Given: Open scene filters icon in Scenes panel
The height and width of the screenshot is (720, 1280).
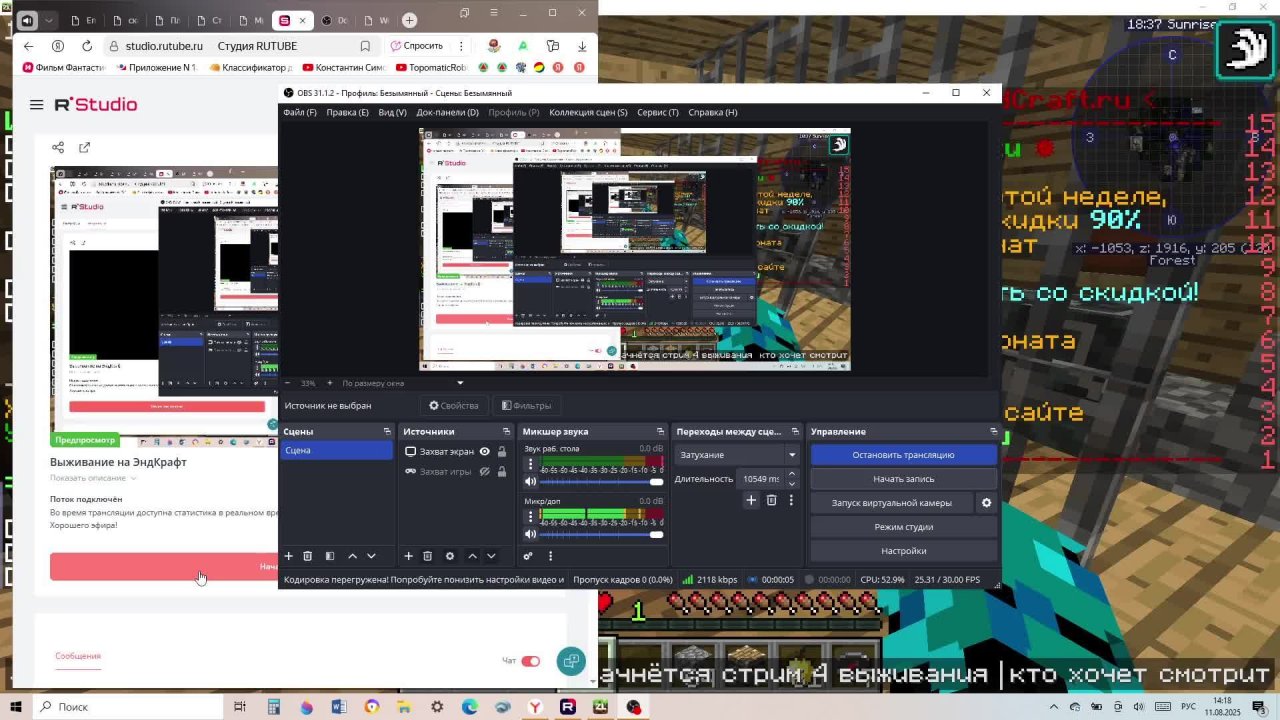Looking at the screenshot, I should pos(330,556).
